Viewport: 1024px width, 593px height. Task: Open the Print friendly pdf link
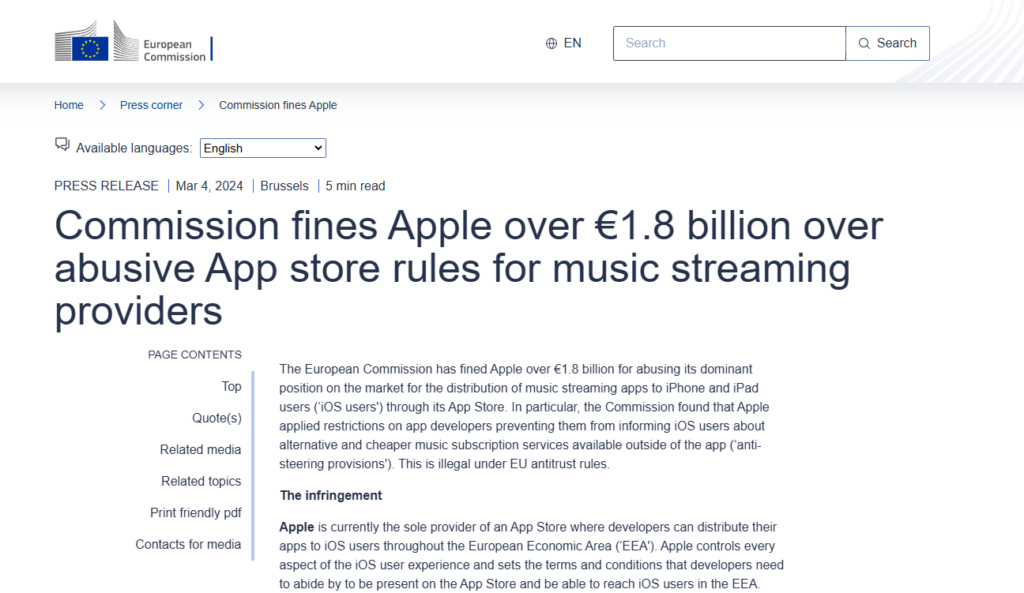click(195, 513)
